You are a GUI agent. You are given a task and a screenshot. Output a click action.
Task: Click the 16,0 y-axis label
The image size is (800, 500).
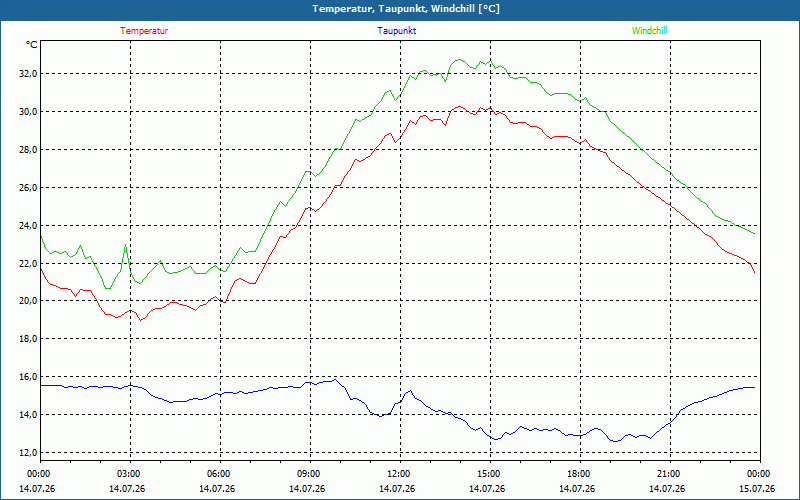28,377
